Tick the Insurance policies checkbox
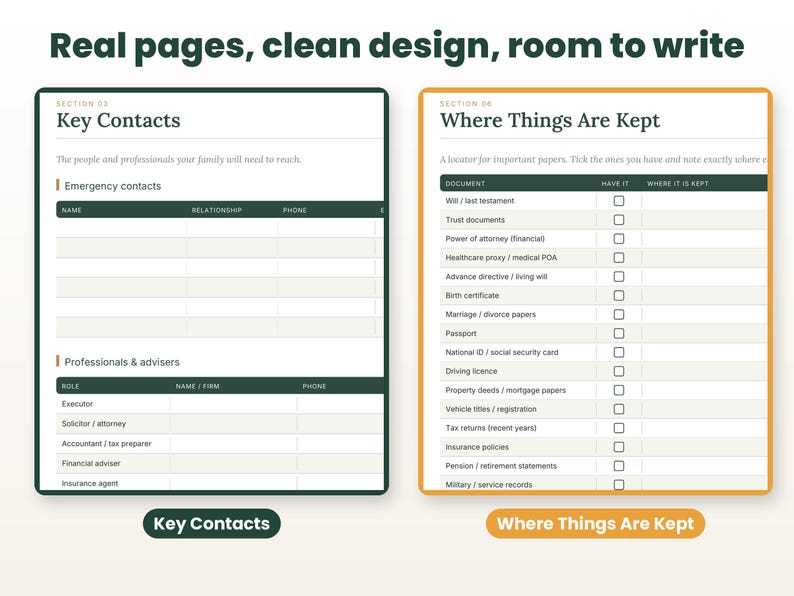The image size is (794, 596). coord(618,447)
